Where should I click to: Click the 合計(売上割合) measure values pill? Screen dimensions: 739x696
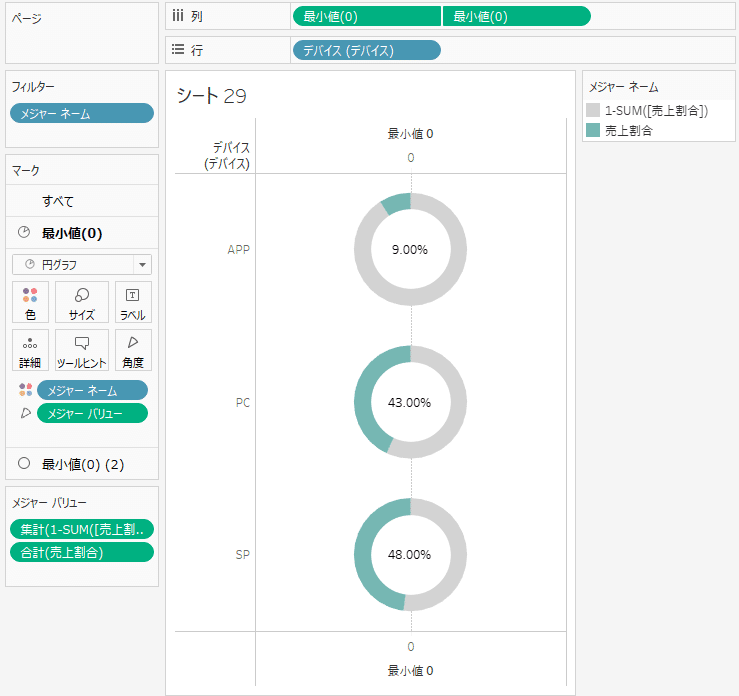[x=82, y=552]
